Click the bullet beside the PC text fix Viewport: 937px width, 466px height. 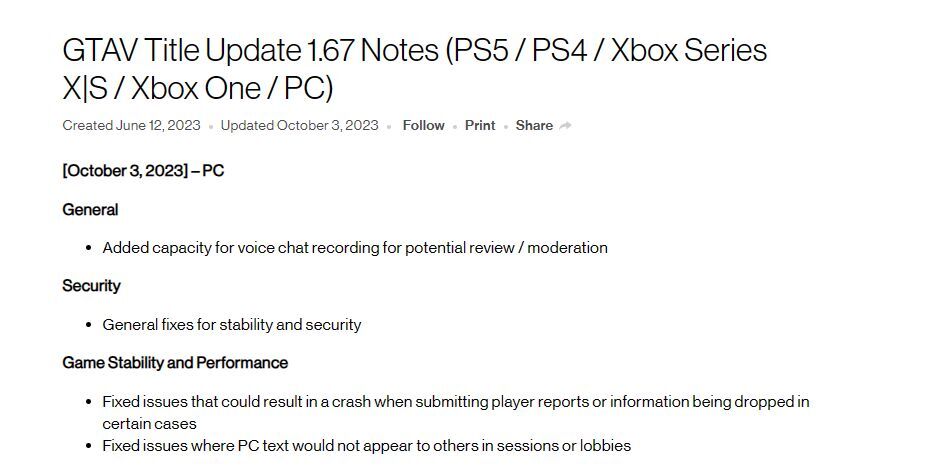[x=89, y=446]
